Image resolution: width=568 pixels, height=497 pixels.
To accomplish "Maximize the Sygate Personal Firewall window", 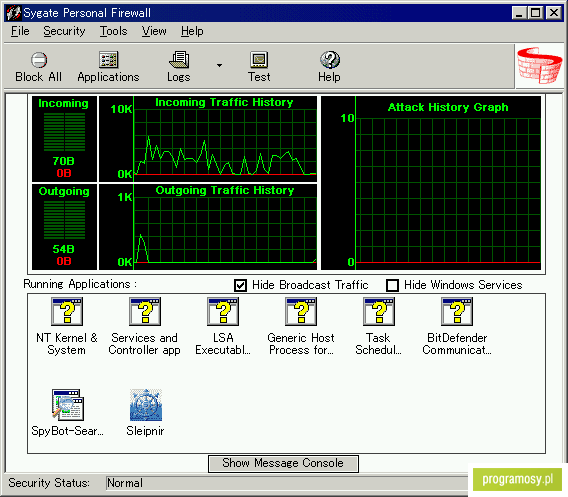I will pos(535,13).
